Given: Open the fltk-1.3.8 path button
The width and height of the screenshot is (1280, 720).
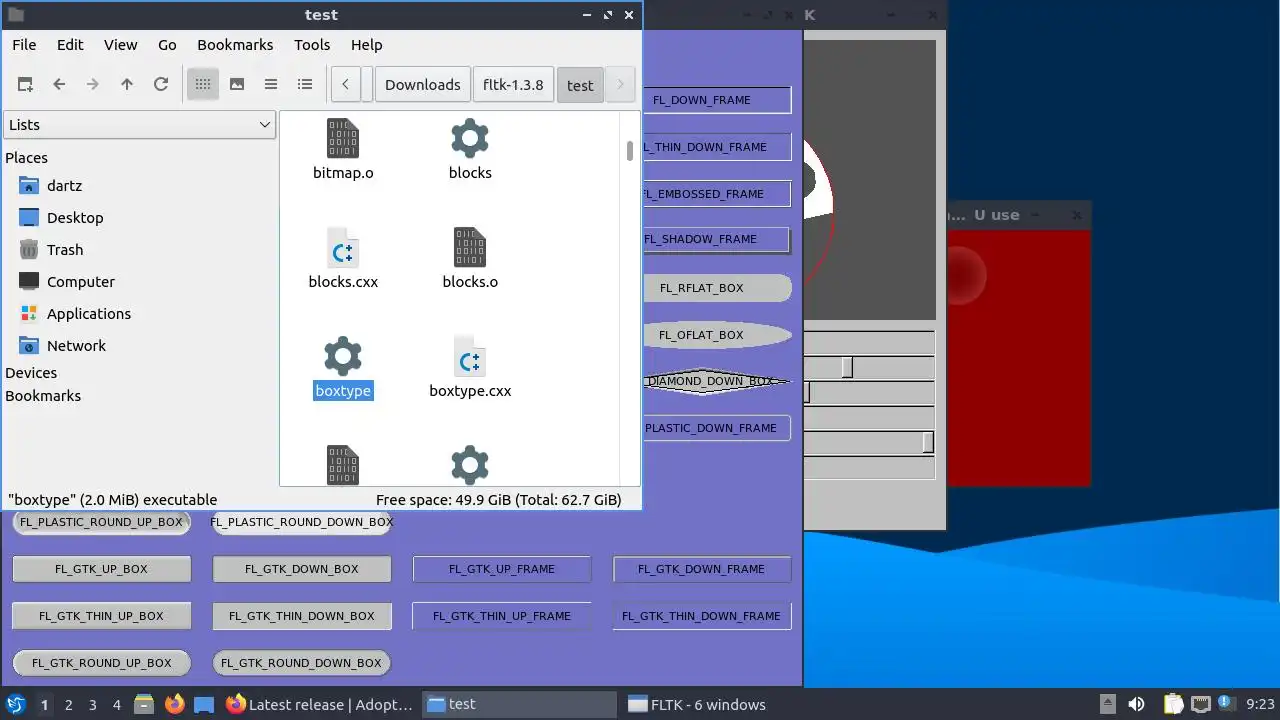Looking at the screenshot, I should coord(513,85).
